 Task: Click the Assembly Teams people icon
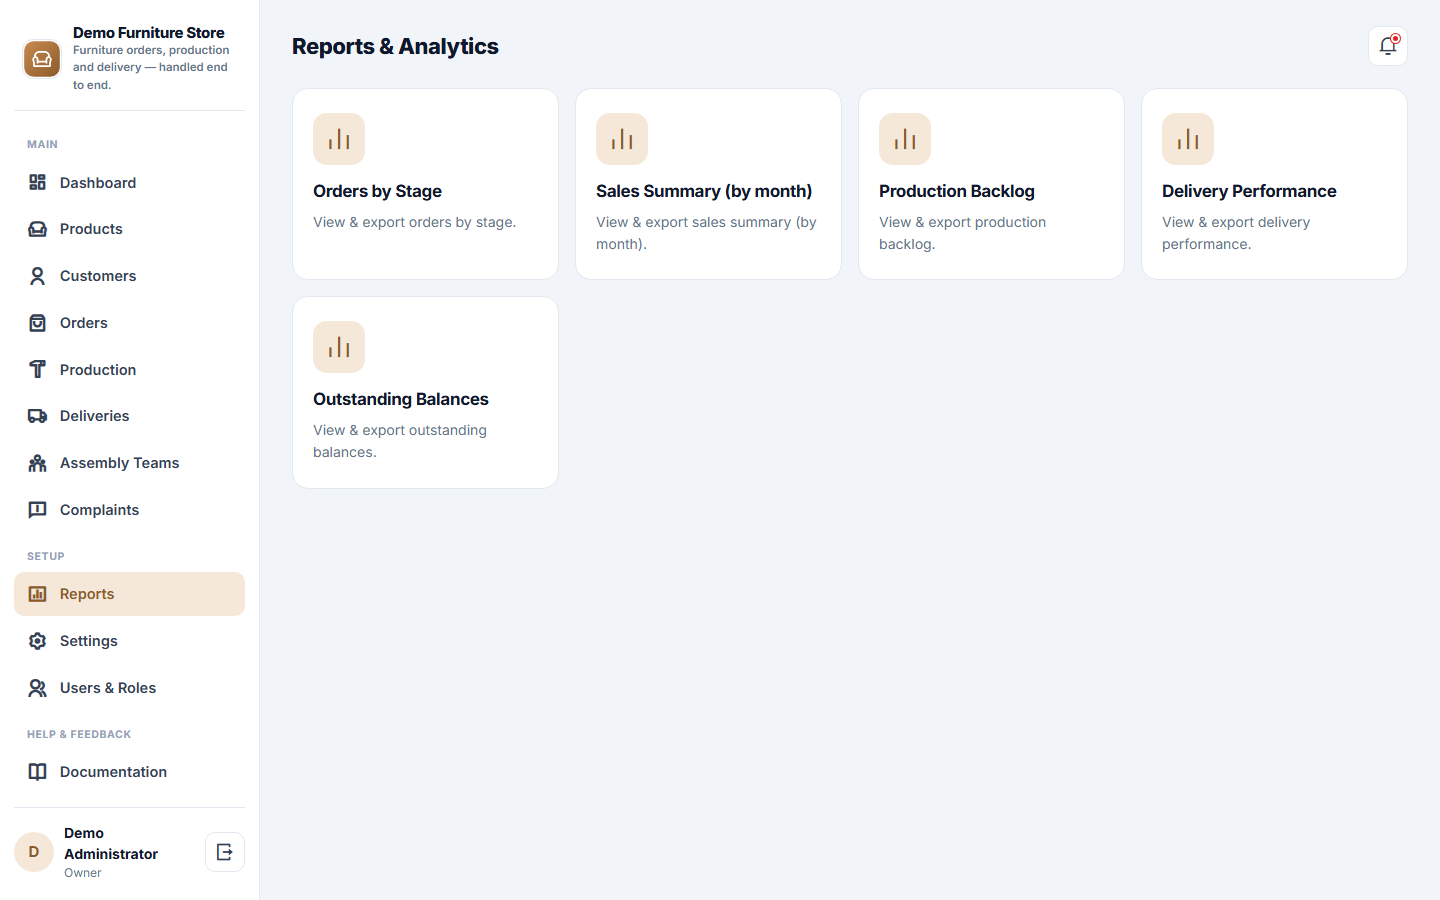(x=38, y=463)
